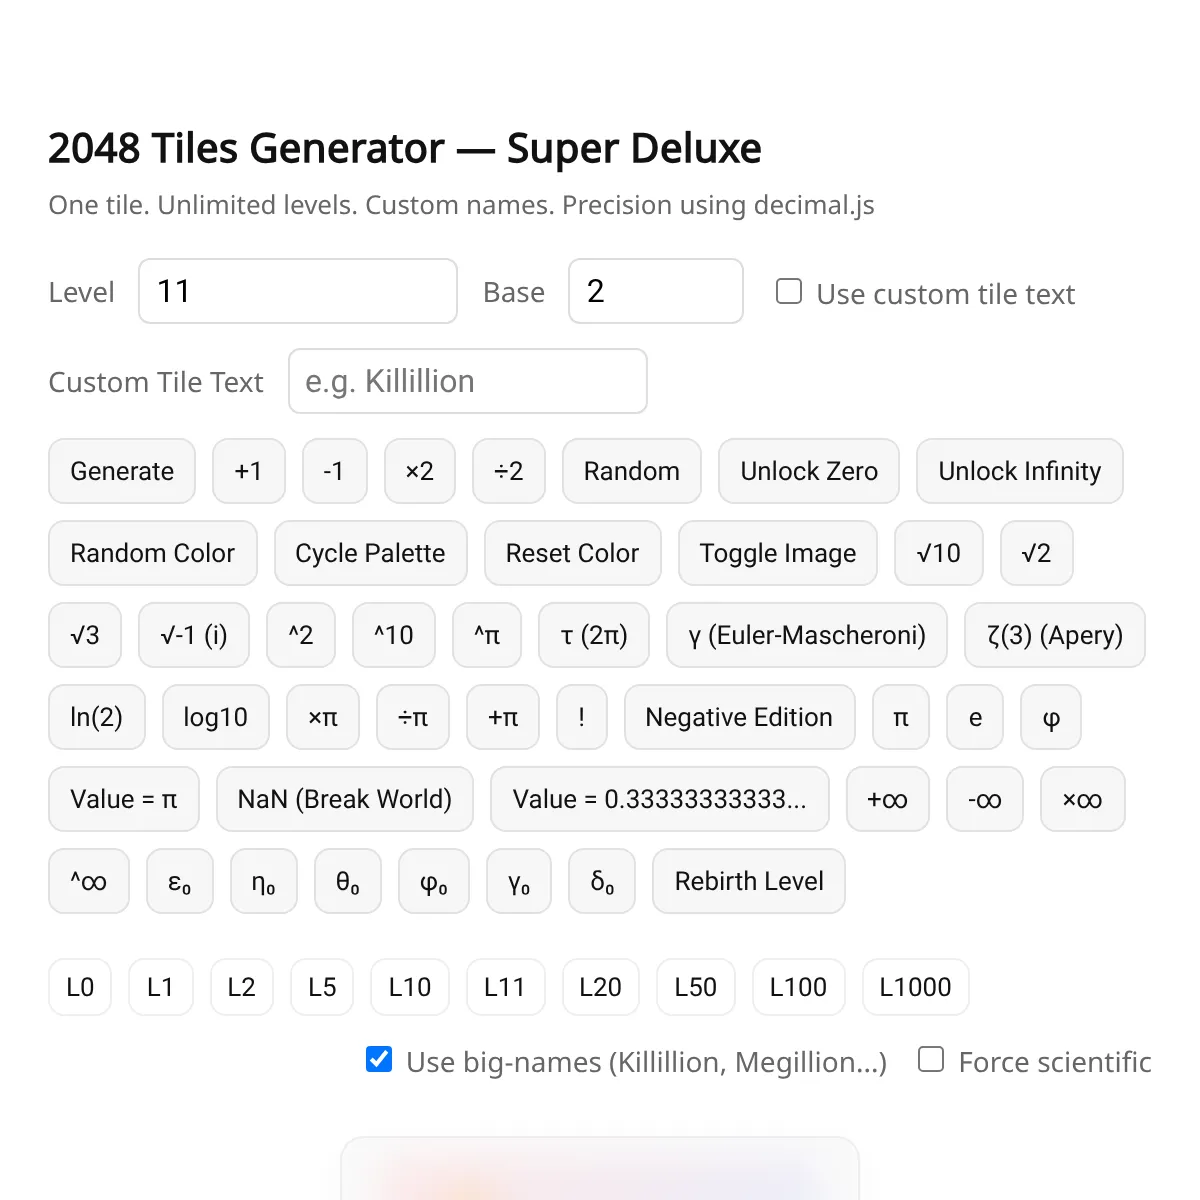Jump to level L1000
Screen dimensions: 1200x1200
click(915, 987)
